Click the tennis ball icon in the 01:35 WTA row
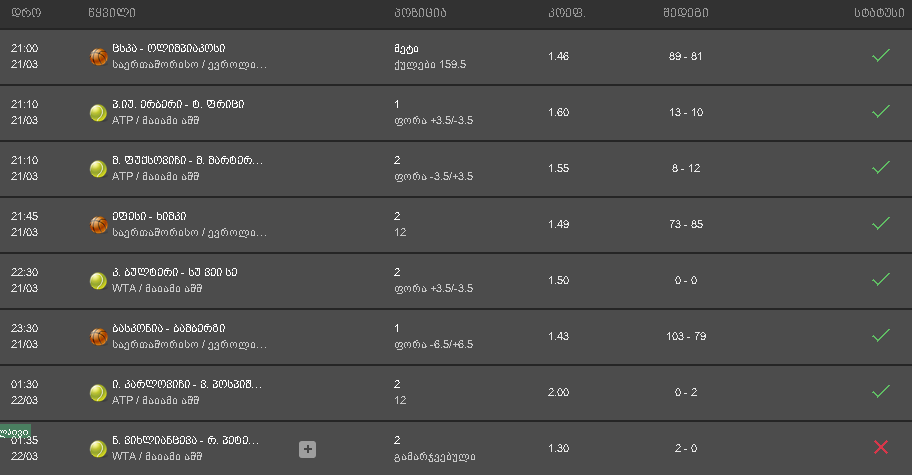Screen dimensions: 912x475 (x=98, y=449)
